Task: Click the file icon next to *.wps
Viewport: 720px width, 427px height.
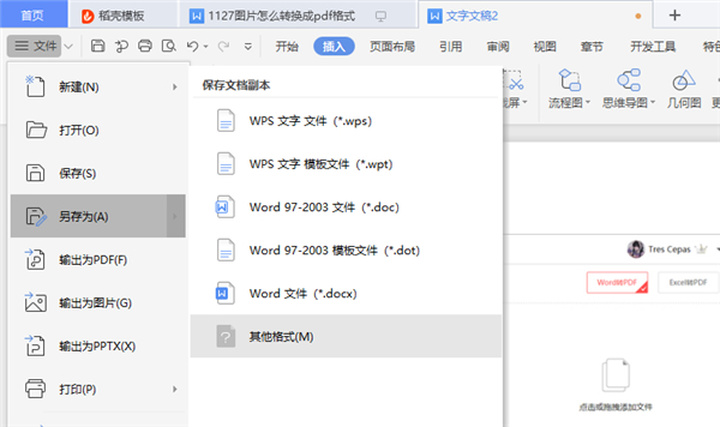Action: (225, 121)
